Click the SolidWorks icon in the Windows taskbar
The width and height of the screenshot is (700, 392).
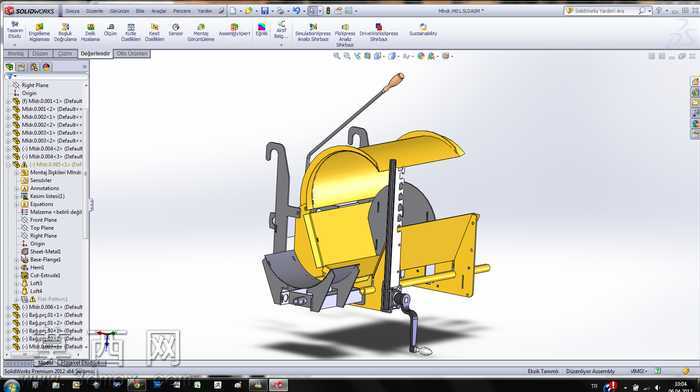click(278, 385)
